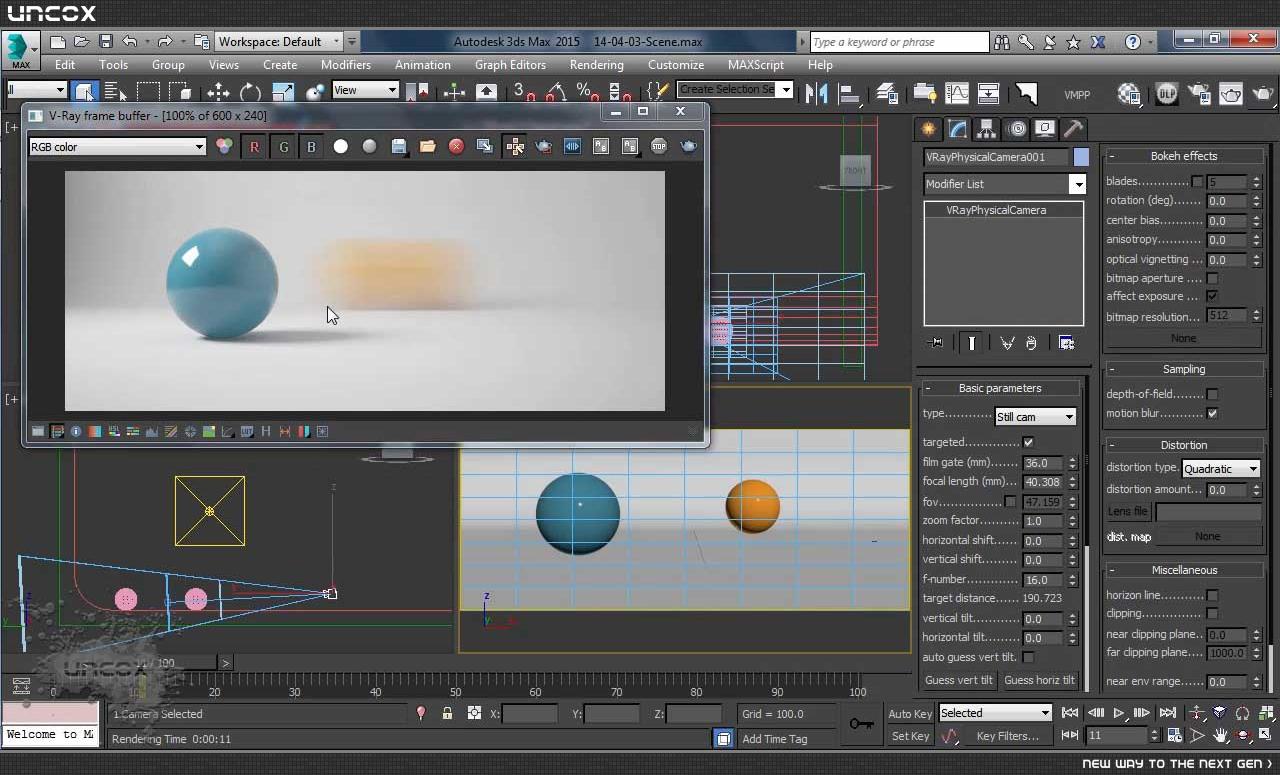Clear image in V-Ray frame buffer
Image resolution: width=1280 pixels, height=775 pixels.
click(x=456, y=147)
